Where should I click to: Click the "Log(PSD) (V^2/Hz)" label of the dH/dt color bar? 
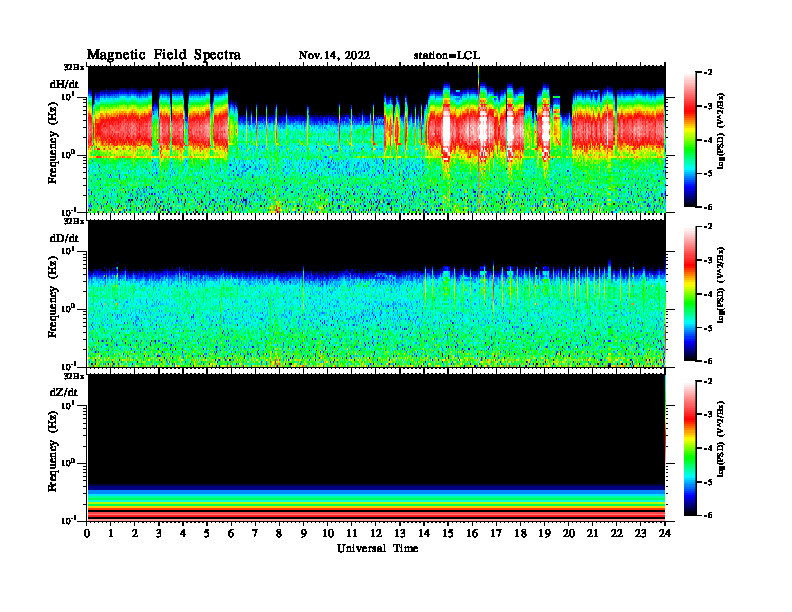coord(721,131)
